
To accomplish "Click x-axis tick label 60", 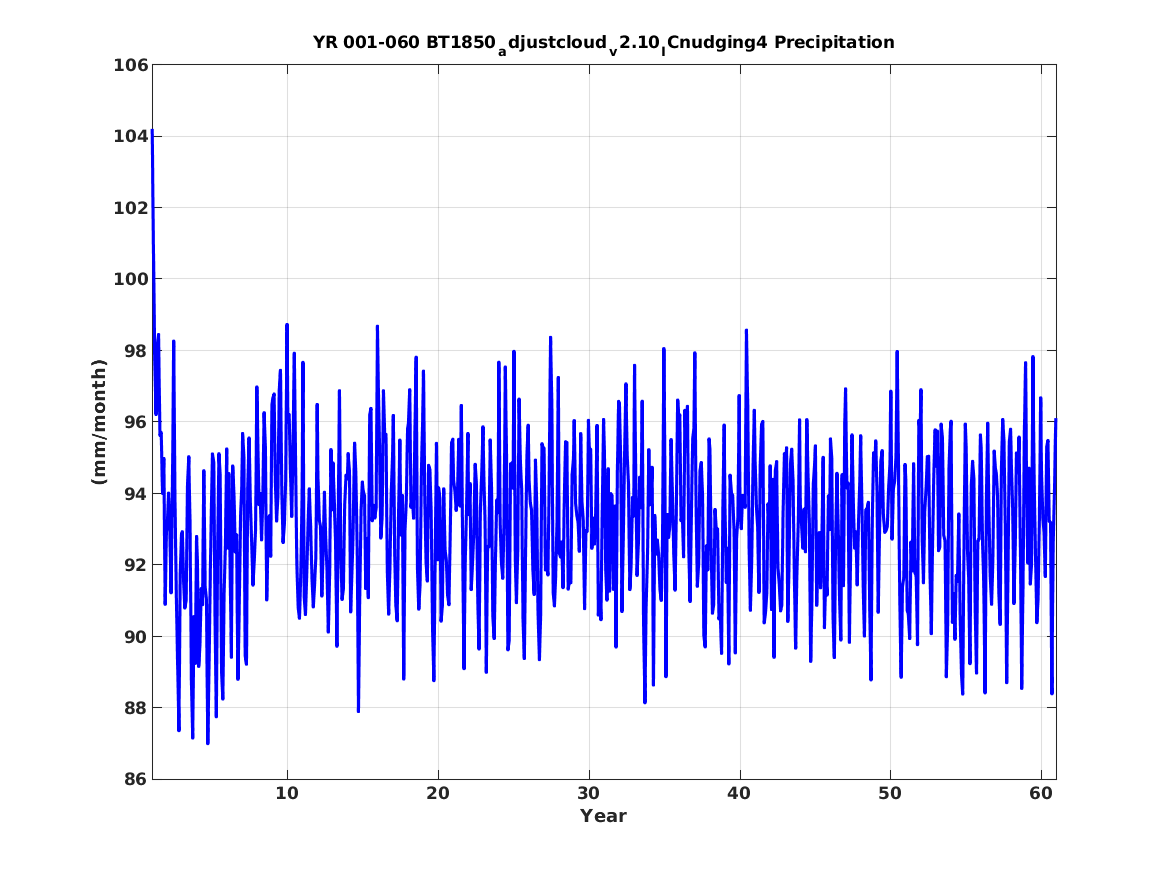I will coord(1041,794).
